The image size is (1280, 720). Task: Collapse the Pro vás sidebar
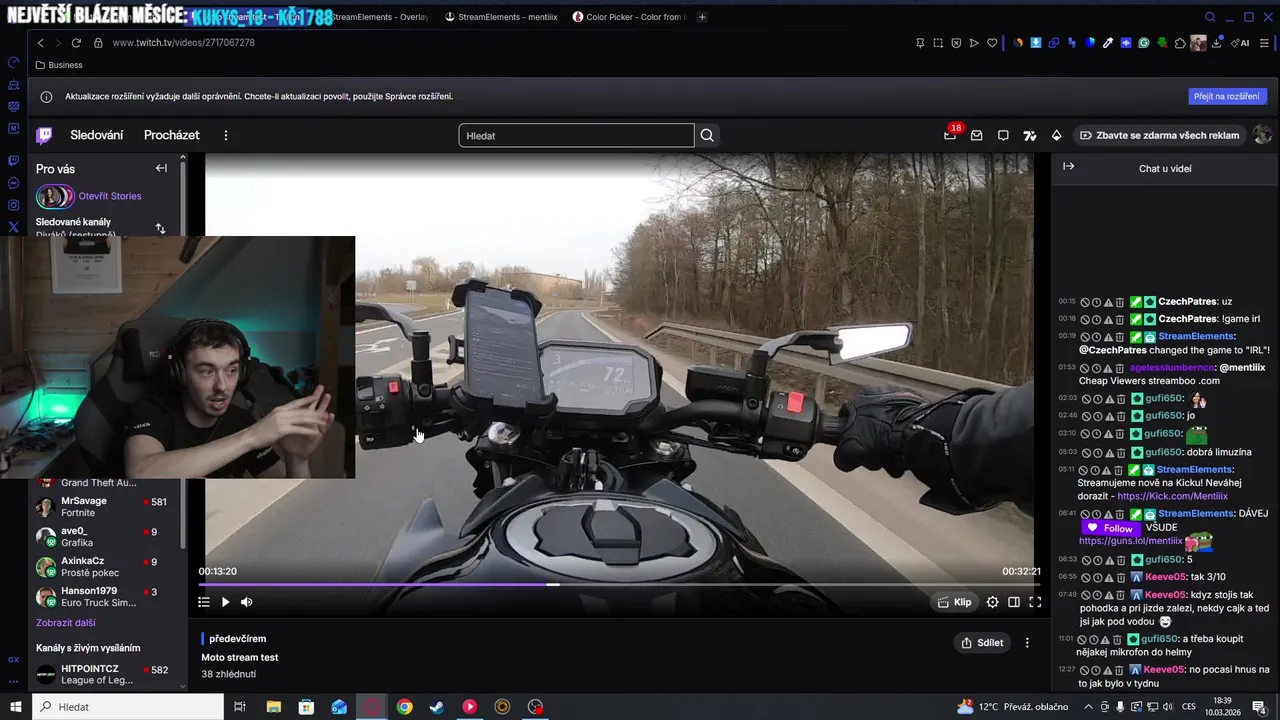pyautogui.click(x=161, y=168)
